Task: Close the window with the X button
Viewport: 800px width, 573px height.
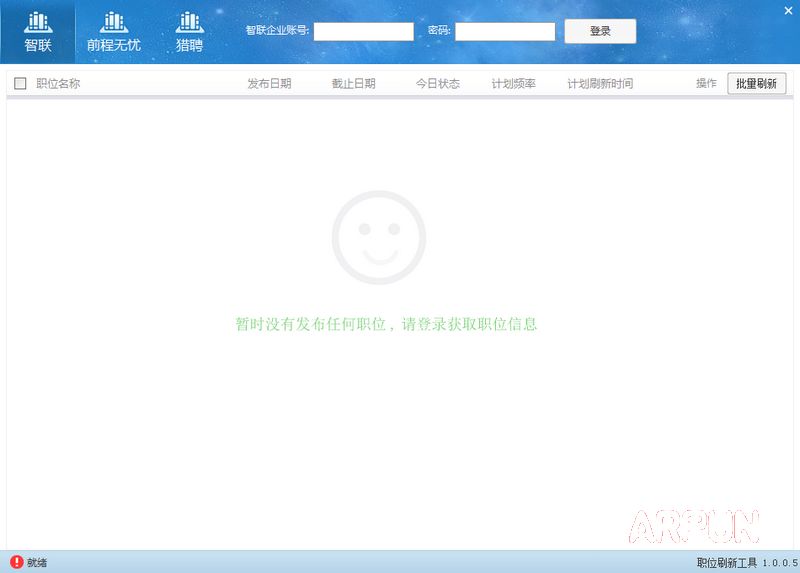Action: coord(788,9)
